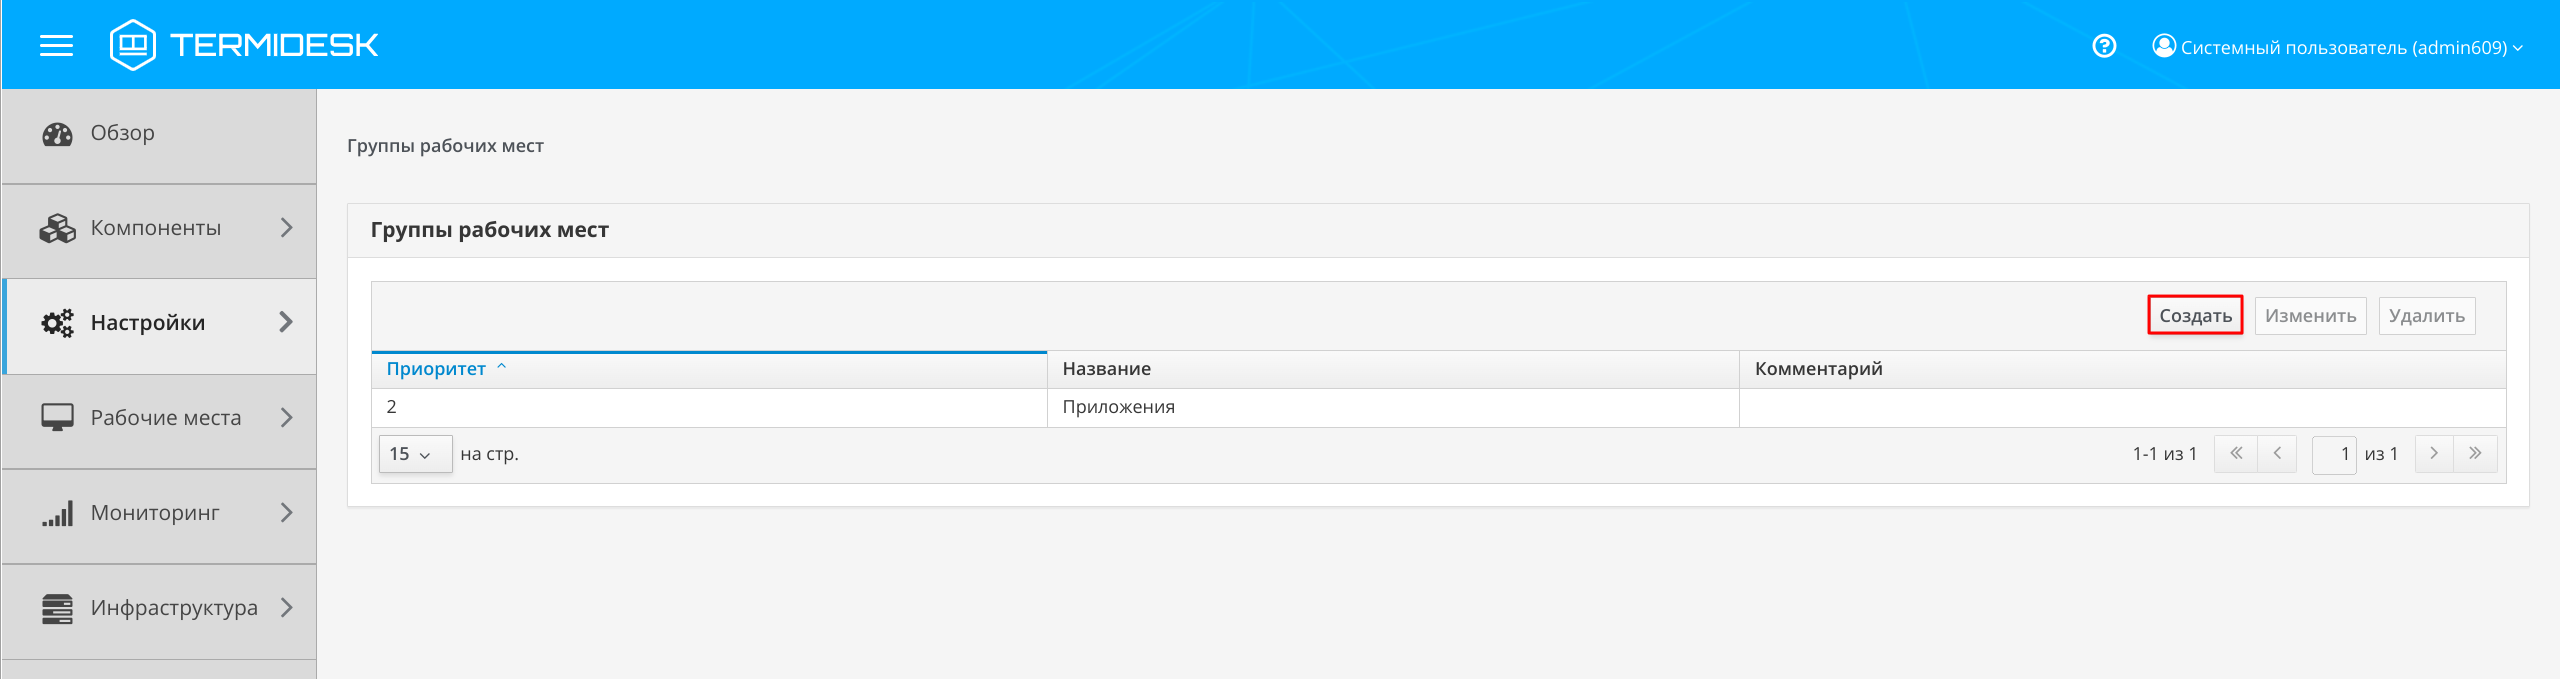Click the Компоненты cubes icon
Viewport: 2560px width, 679px height.
pos(57,228)
